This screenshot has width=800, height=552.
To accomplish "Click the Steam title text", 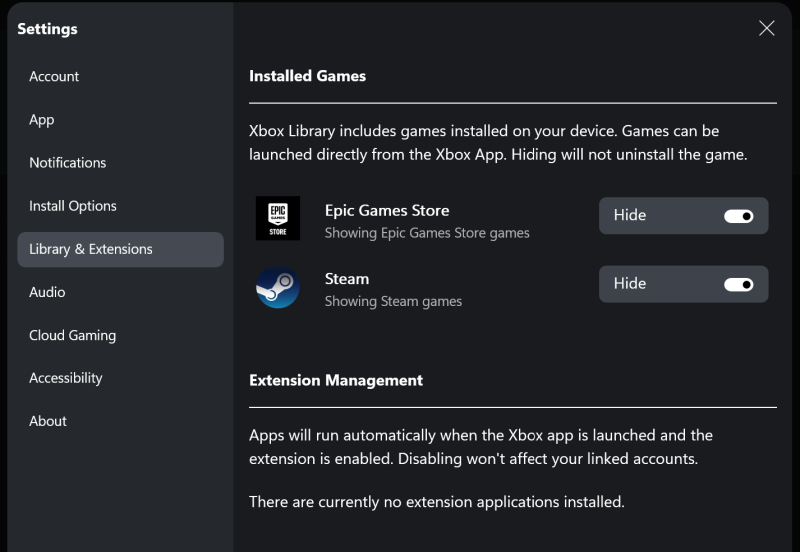I will click(347, 279).
